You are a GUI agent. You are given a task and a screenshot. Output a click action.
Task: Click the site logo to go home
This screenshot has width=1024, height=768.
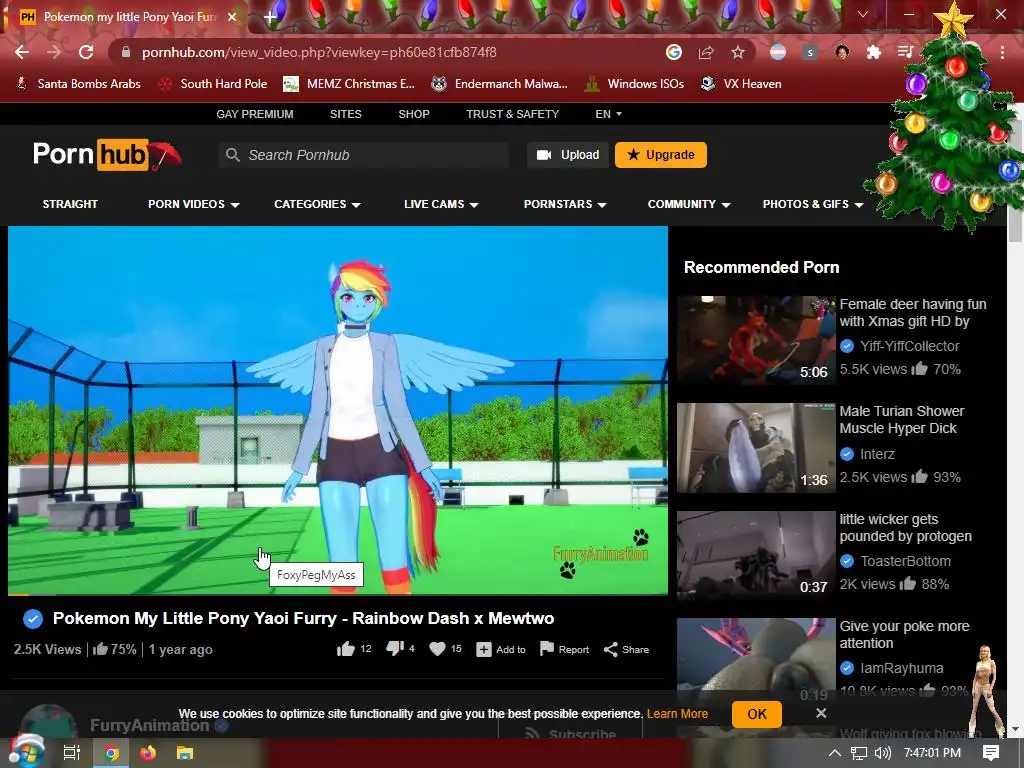(106, 155)
